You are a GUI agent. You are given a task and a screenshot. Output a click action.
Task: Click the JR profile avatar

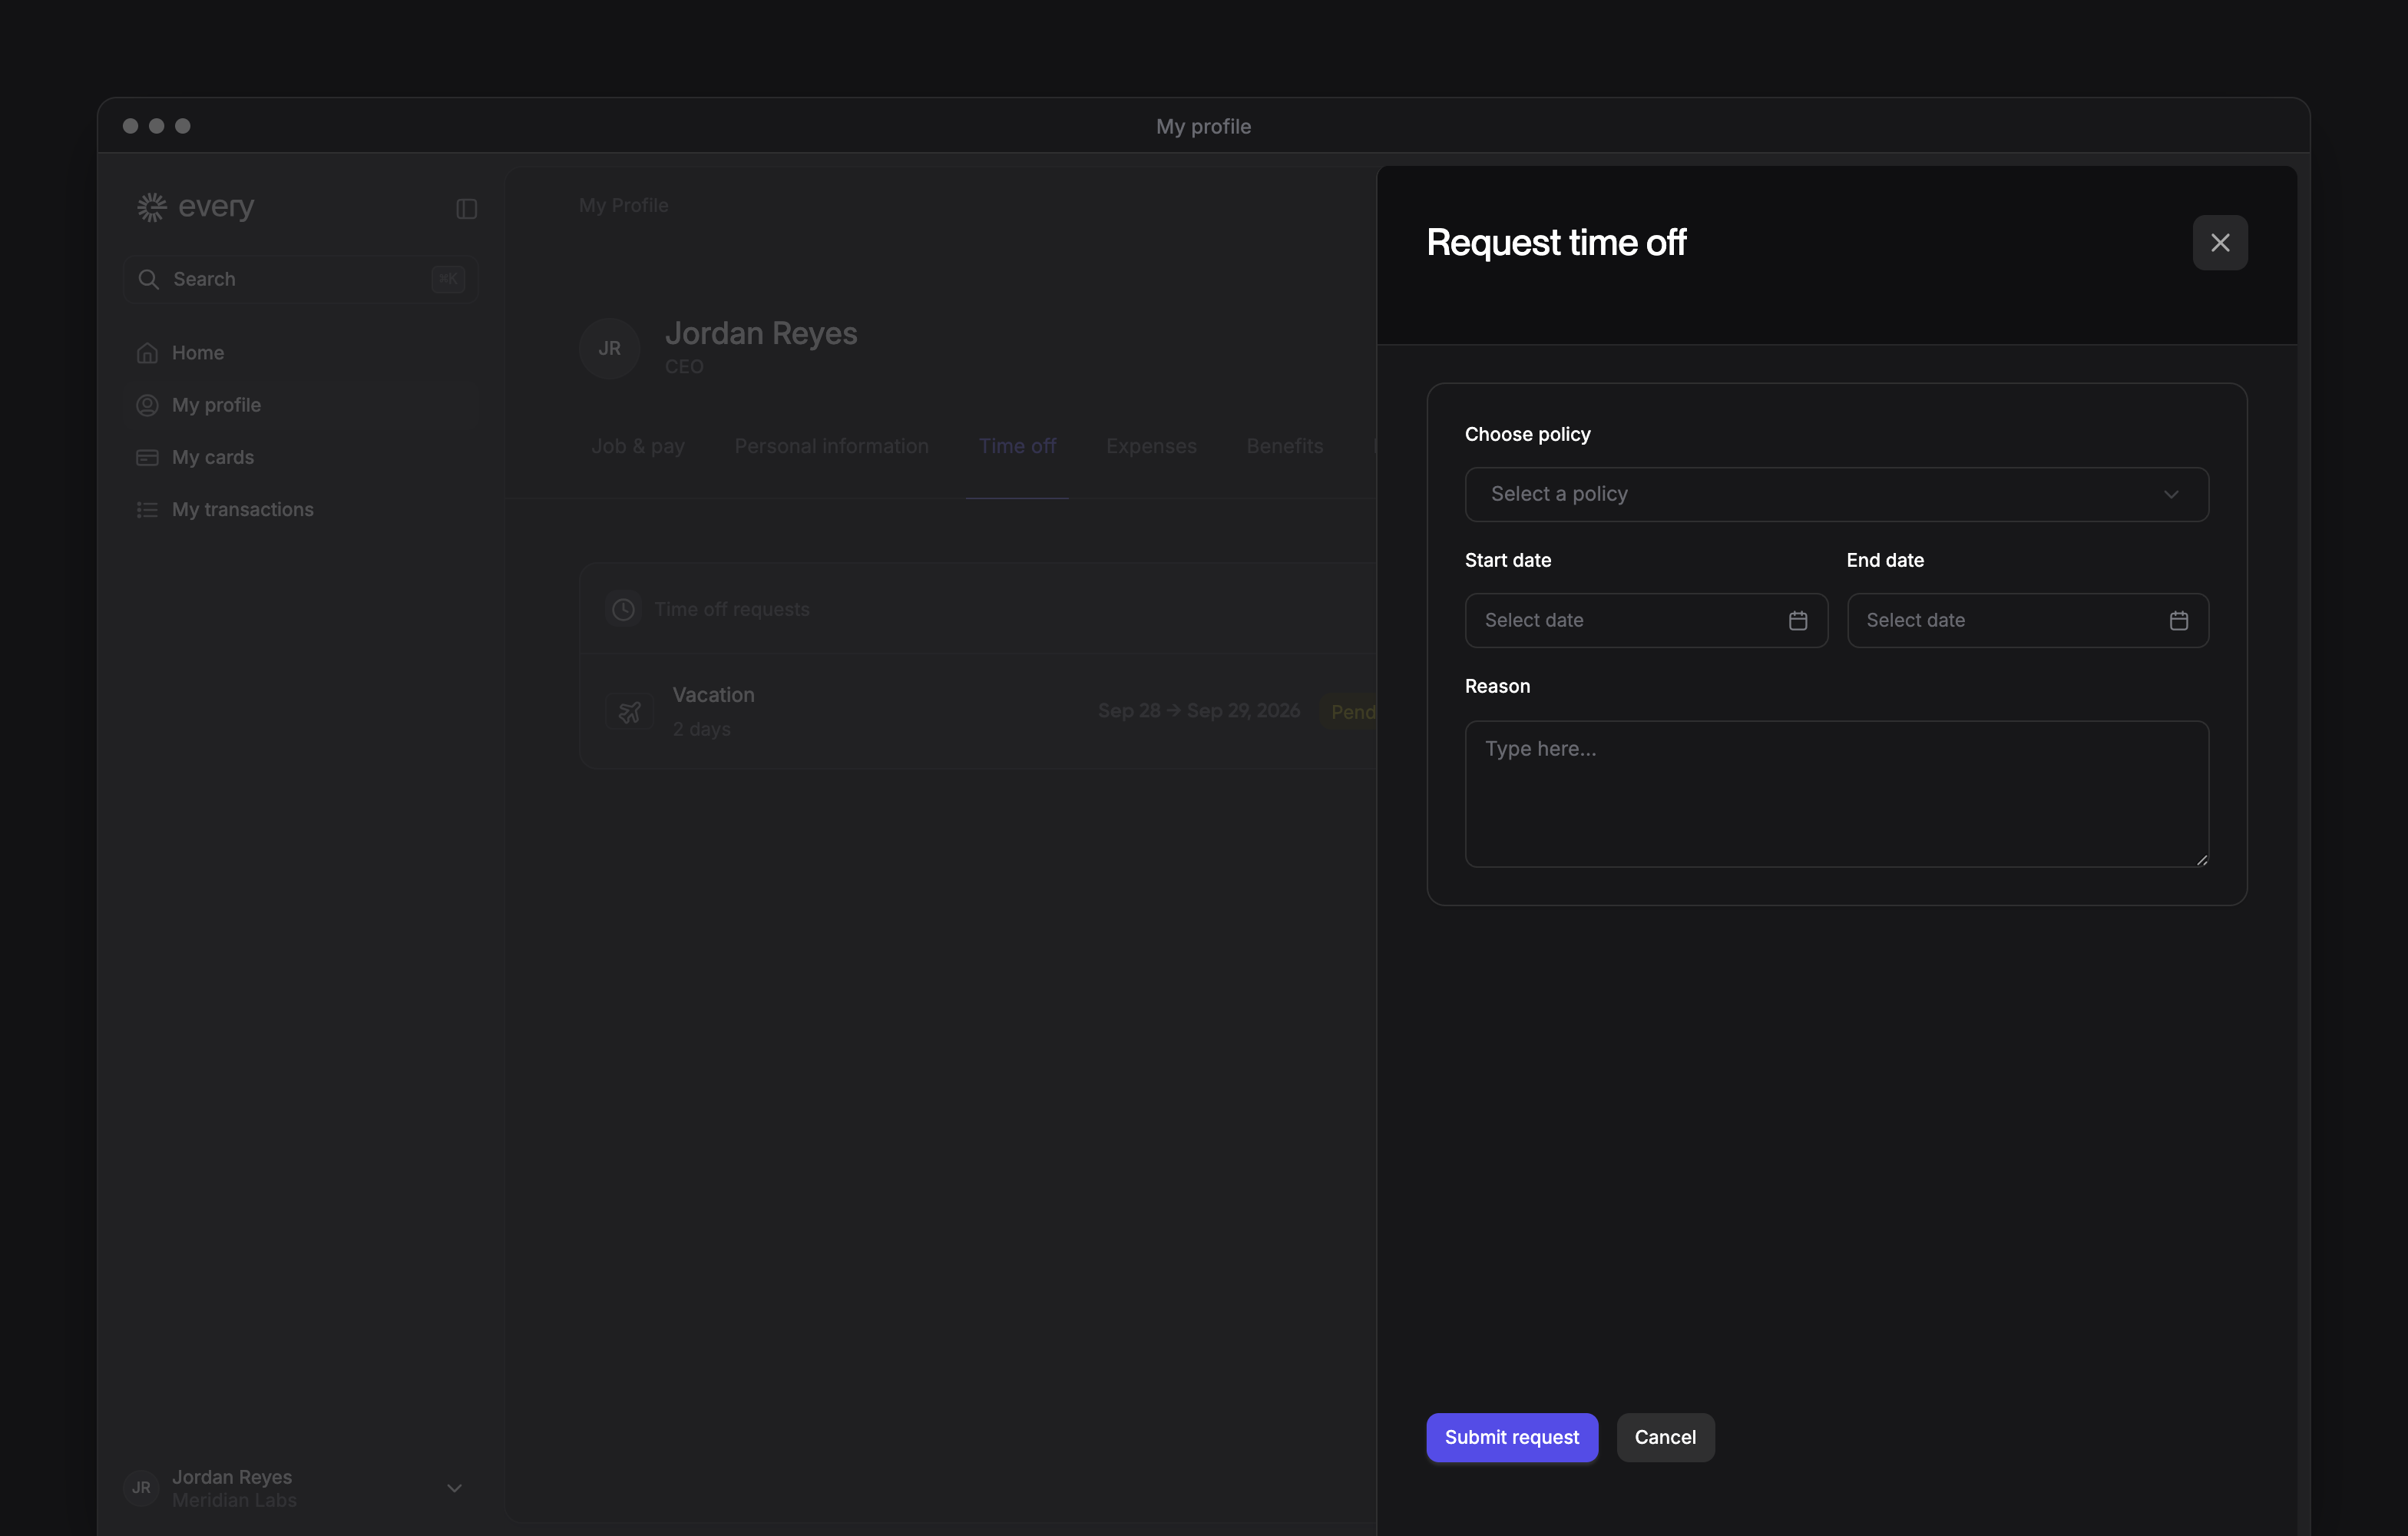click(x=609, y=348)
